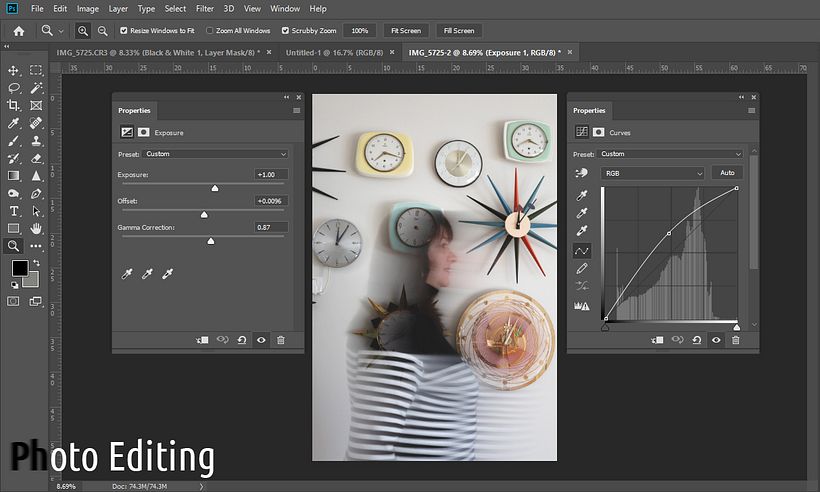
Task: Switch to the Untitled-1 document tab
Action: [x=334, y=51]
